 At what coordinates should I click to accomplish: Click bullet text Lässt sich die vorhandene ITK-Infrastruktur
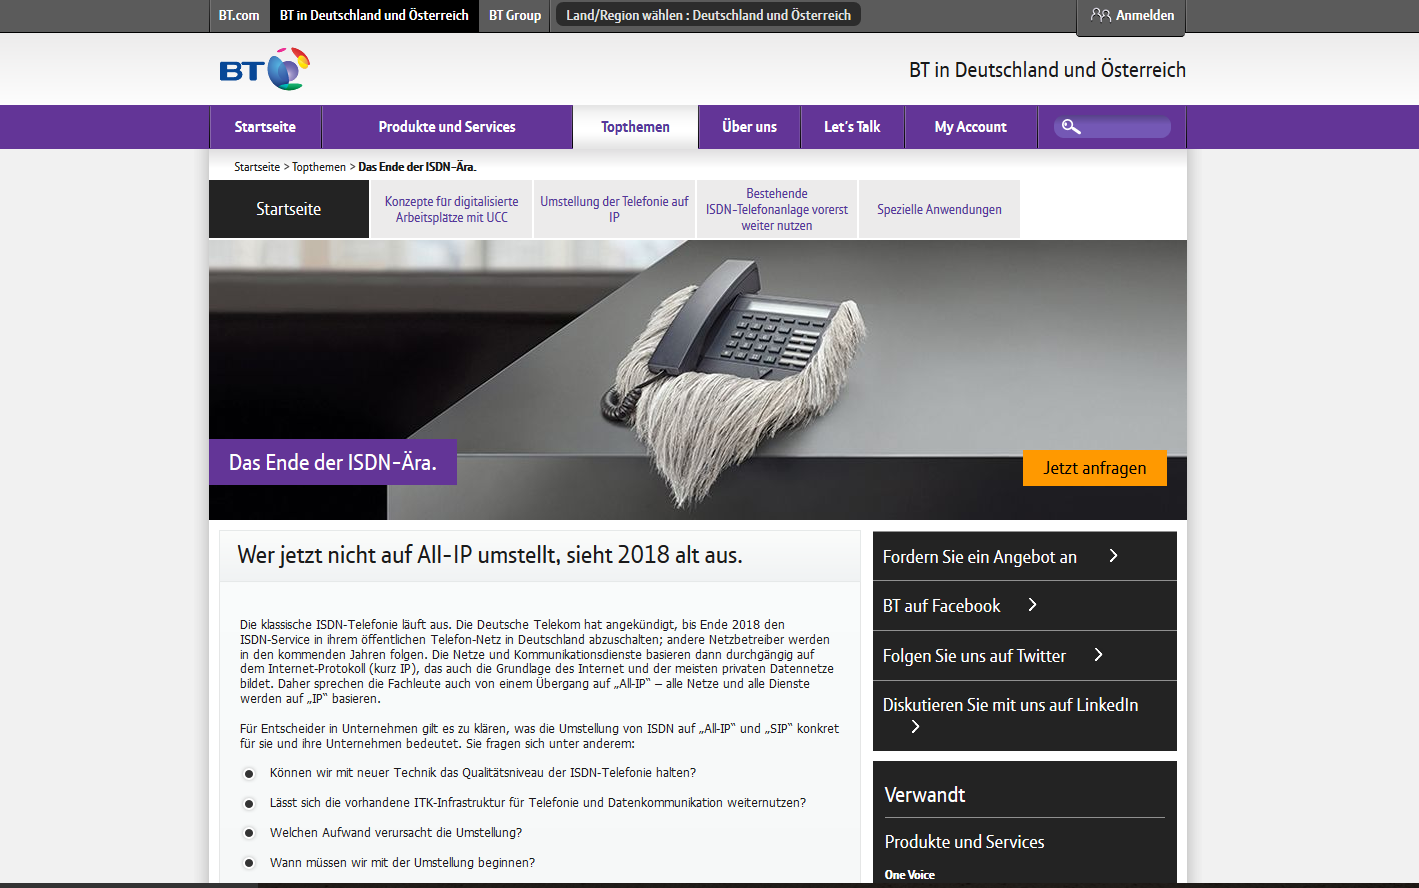click(x=538, y=803)
